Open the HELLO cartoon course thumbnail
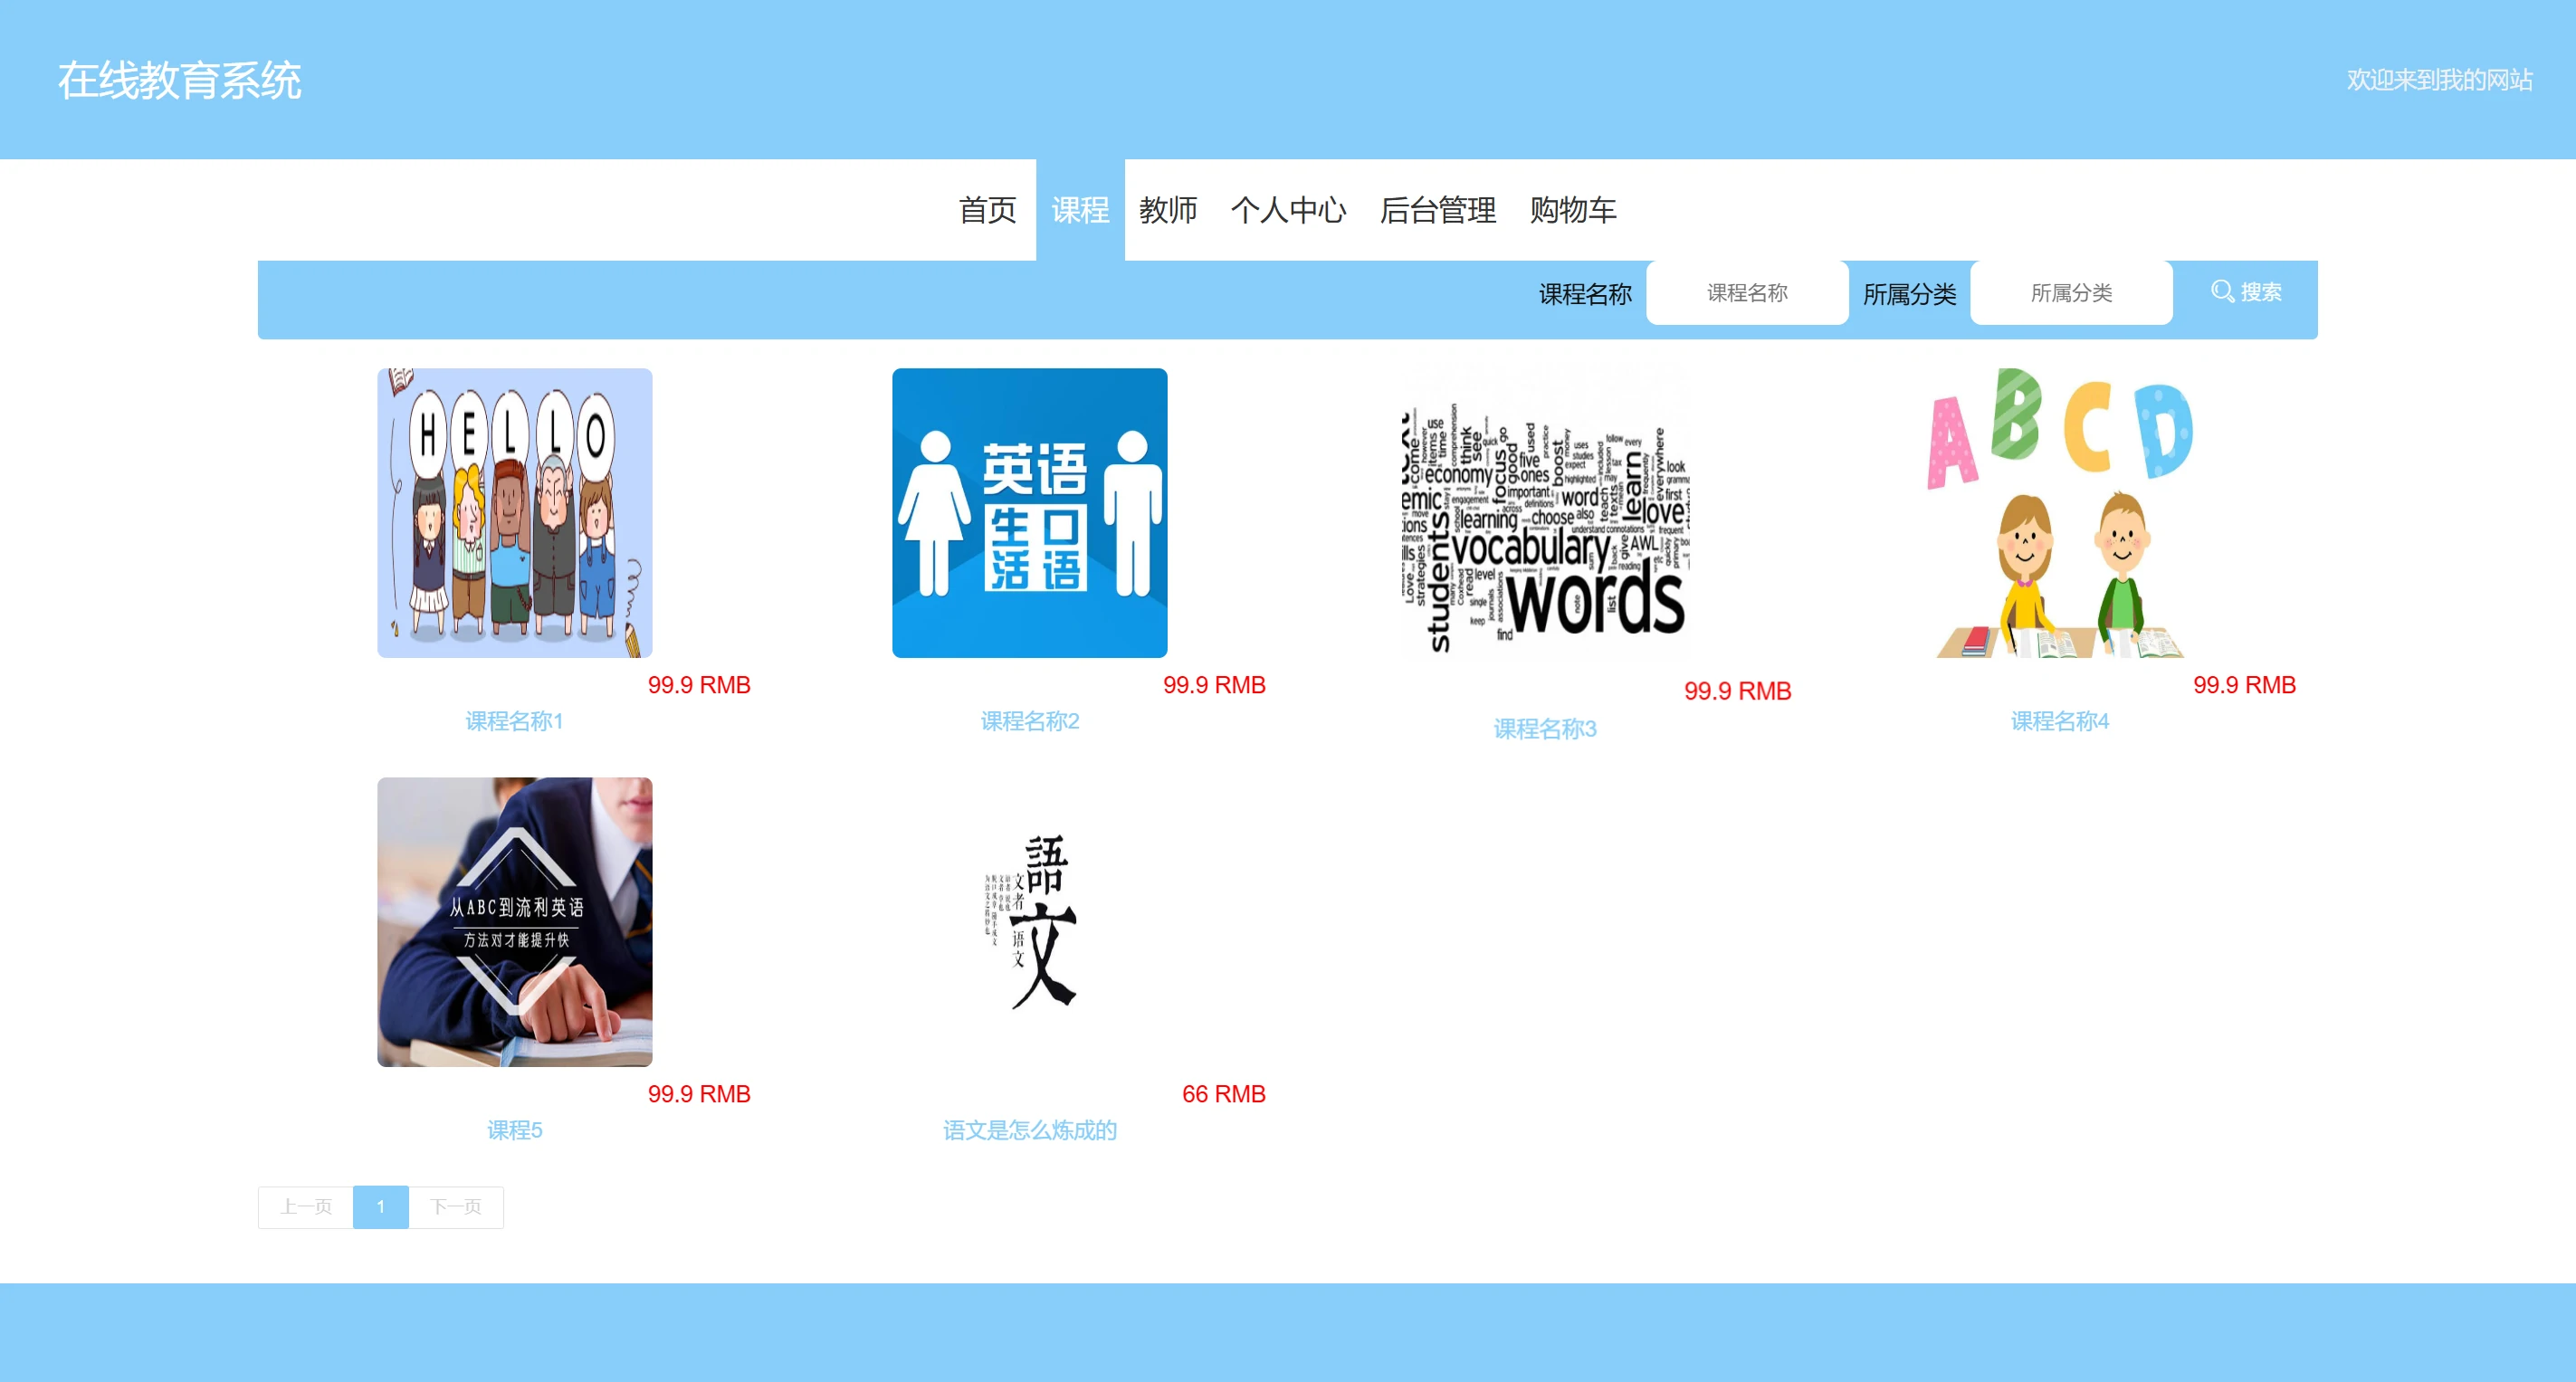The width and height of the screenshot is (2576, 1382). (x=514, y=512)
